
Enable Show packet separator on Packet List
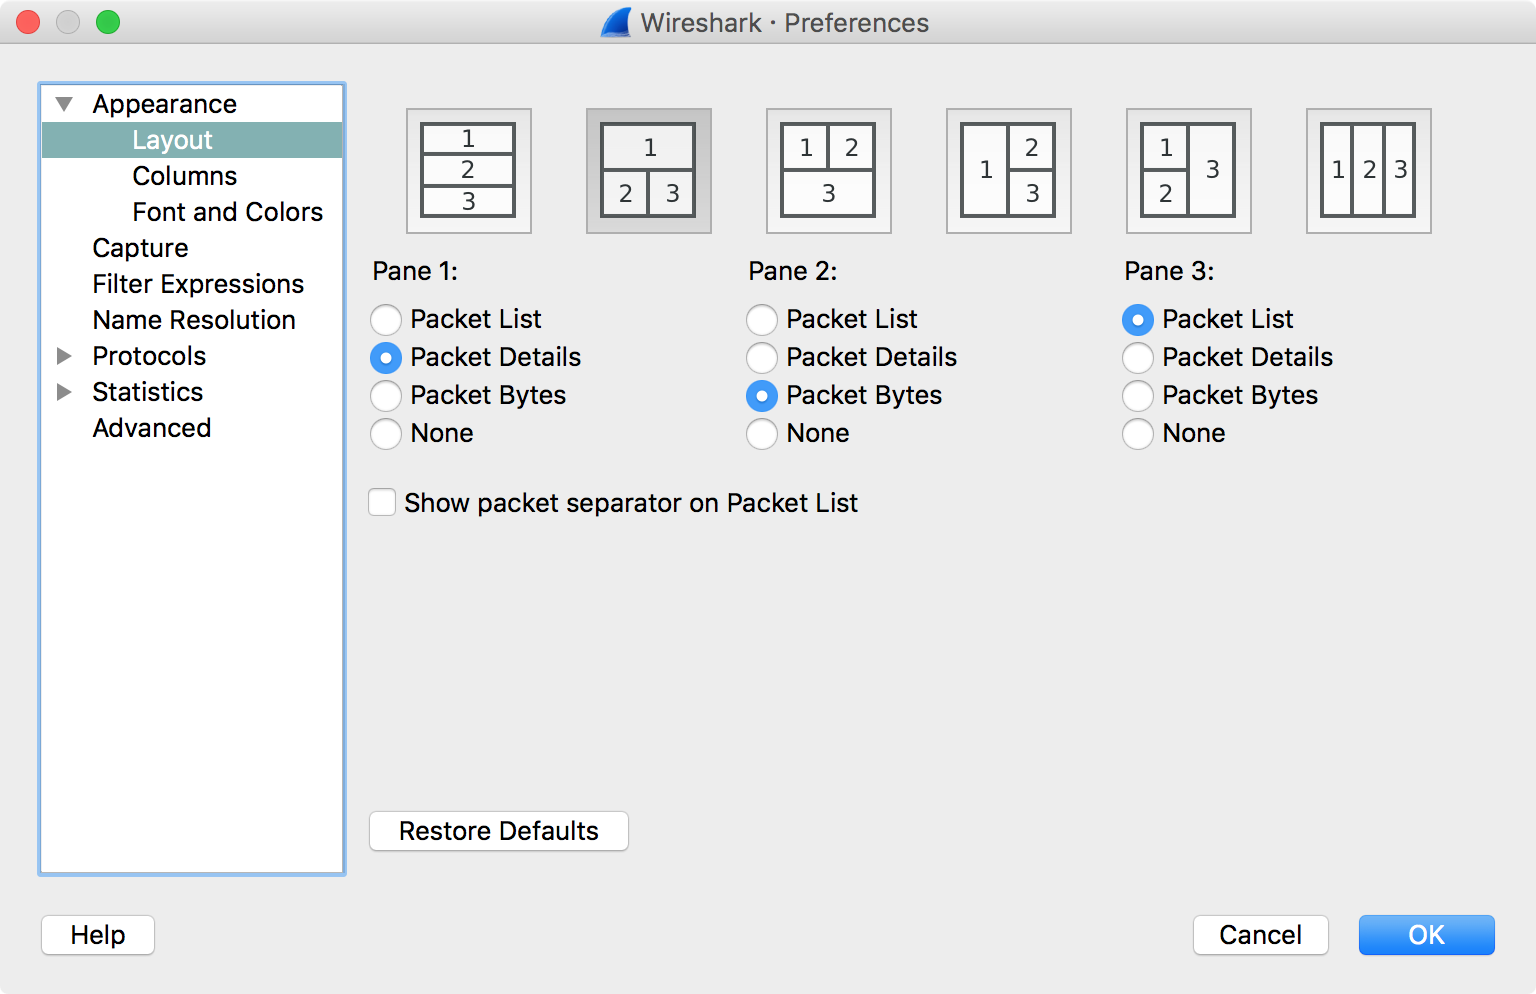(382, 502)
